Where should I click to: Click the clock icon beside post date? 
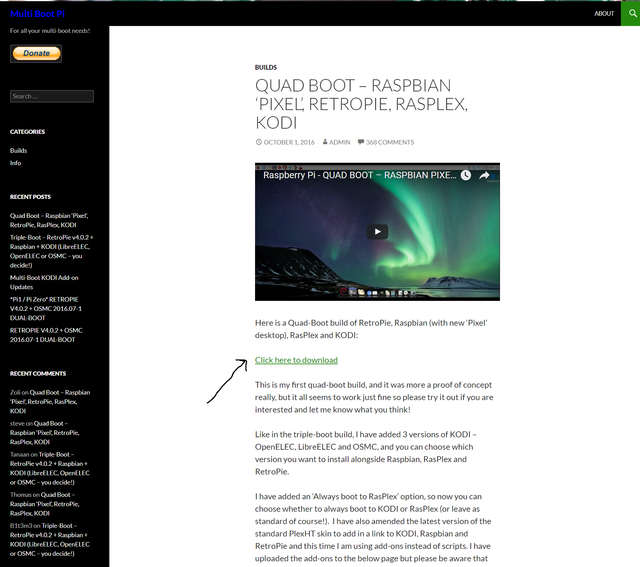pos(259,142)
